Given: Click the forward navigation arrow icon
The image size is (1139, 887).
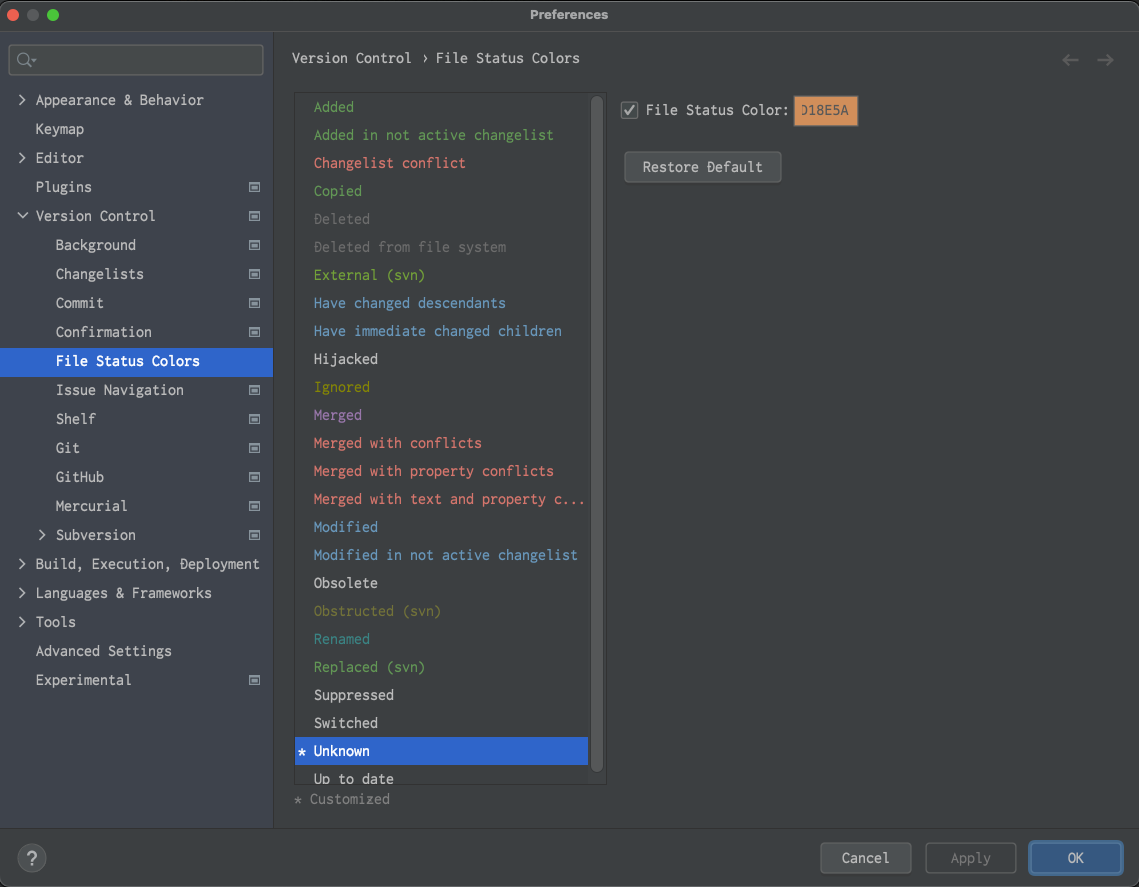Looking at the screenshot, I should pos(1105,60).
